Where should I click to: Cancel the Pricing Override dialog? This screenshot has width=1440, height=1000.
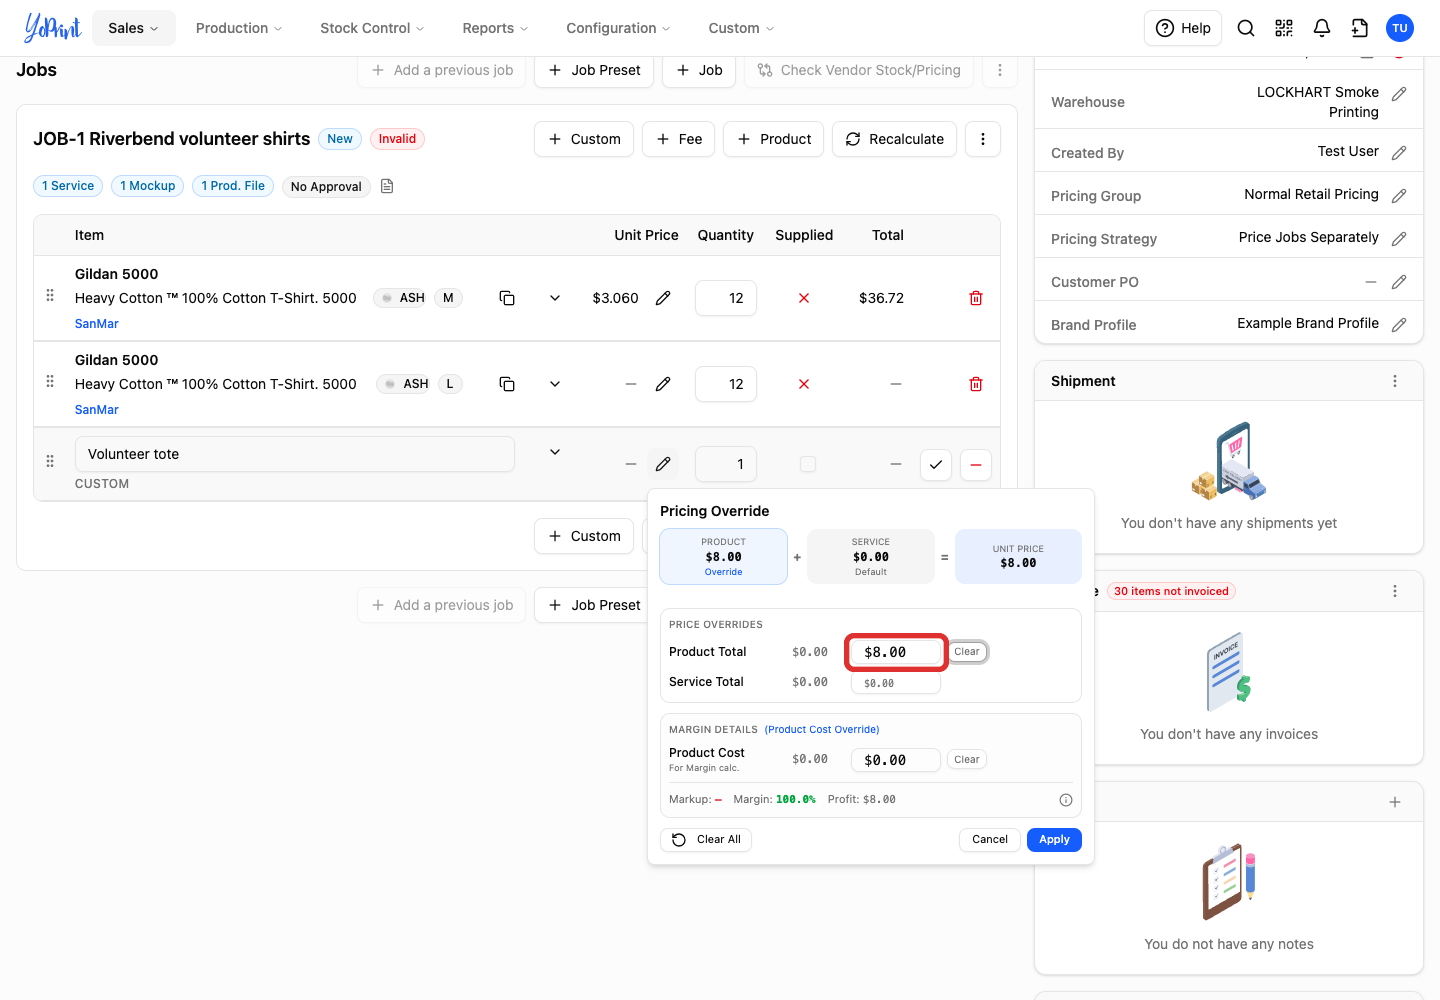(990, 840)
